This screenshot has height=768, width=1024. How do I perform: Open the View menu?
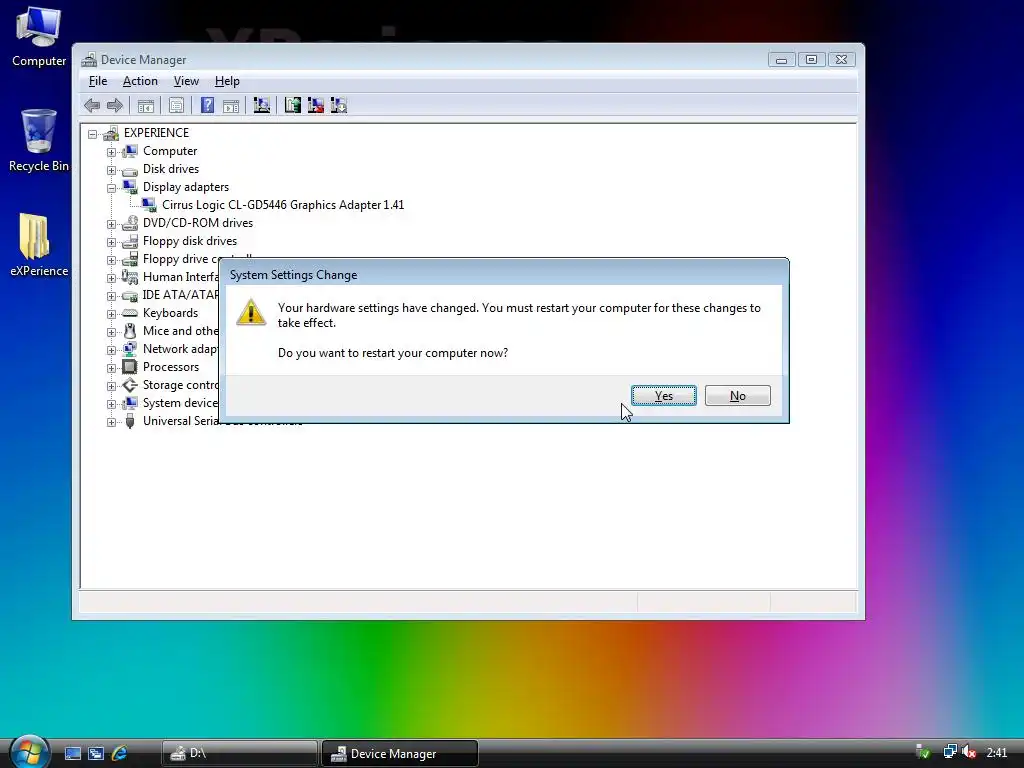click(x=186, y=81)
